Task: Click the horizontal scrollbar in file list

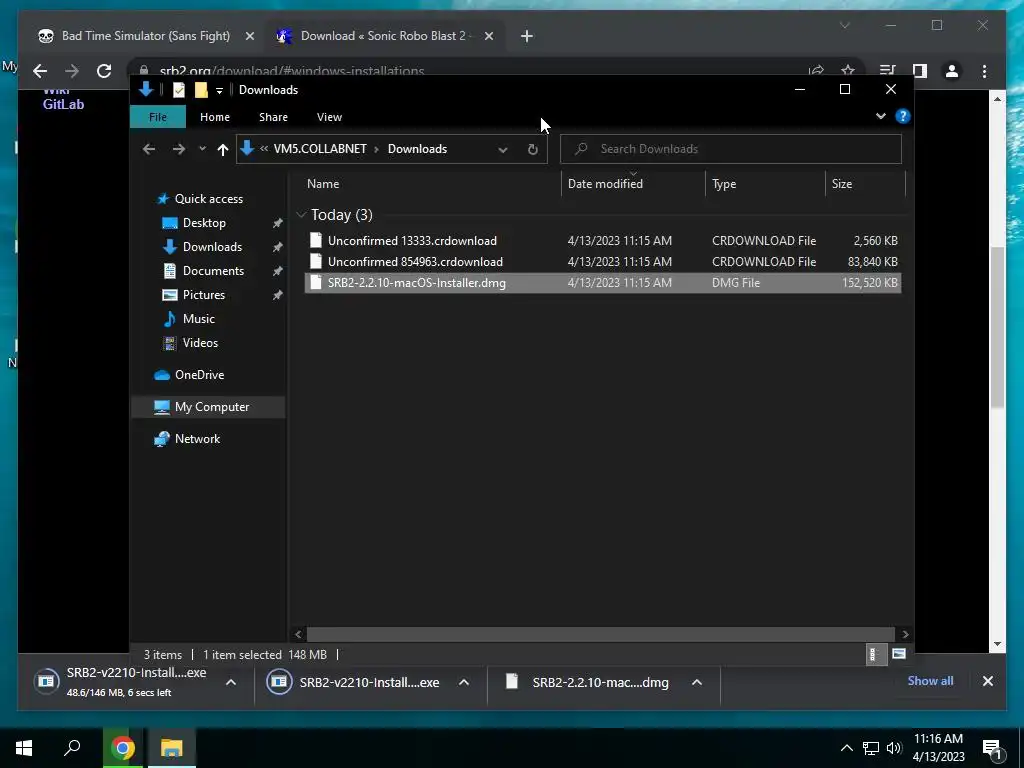Action: [x=600, y=634]
